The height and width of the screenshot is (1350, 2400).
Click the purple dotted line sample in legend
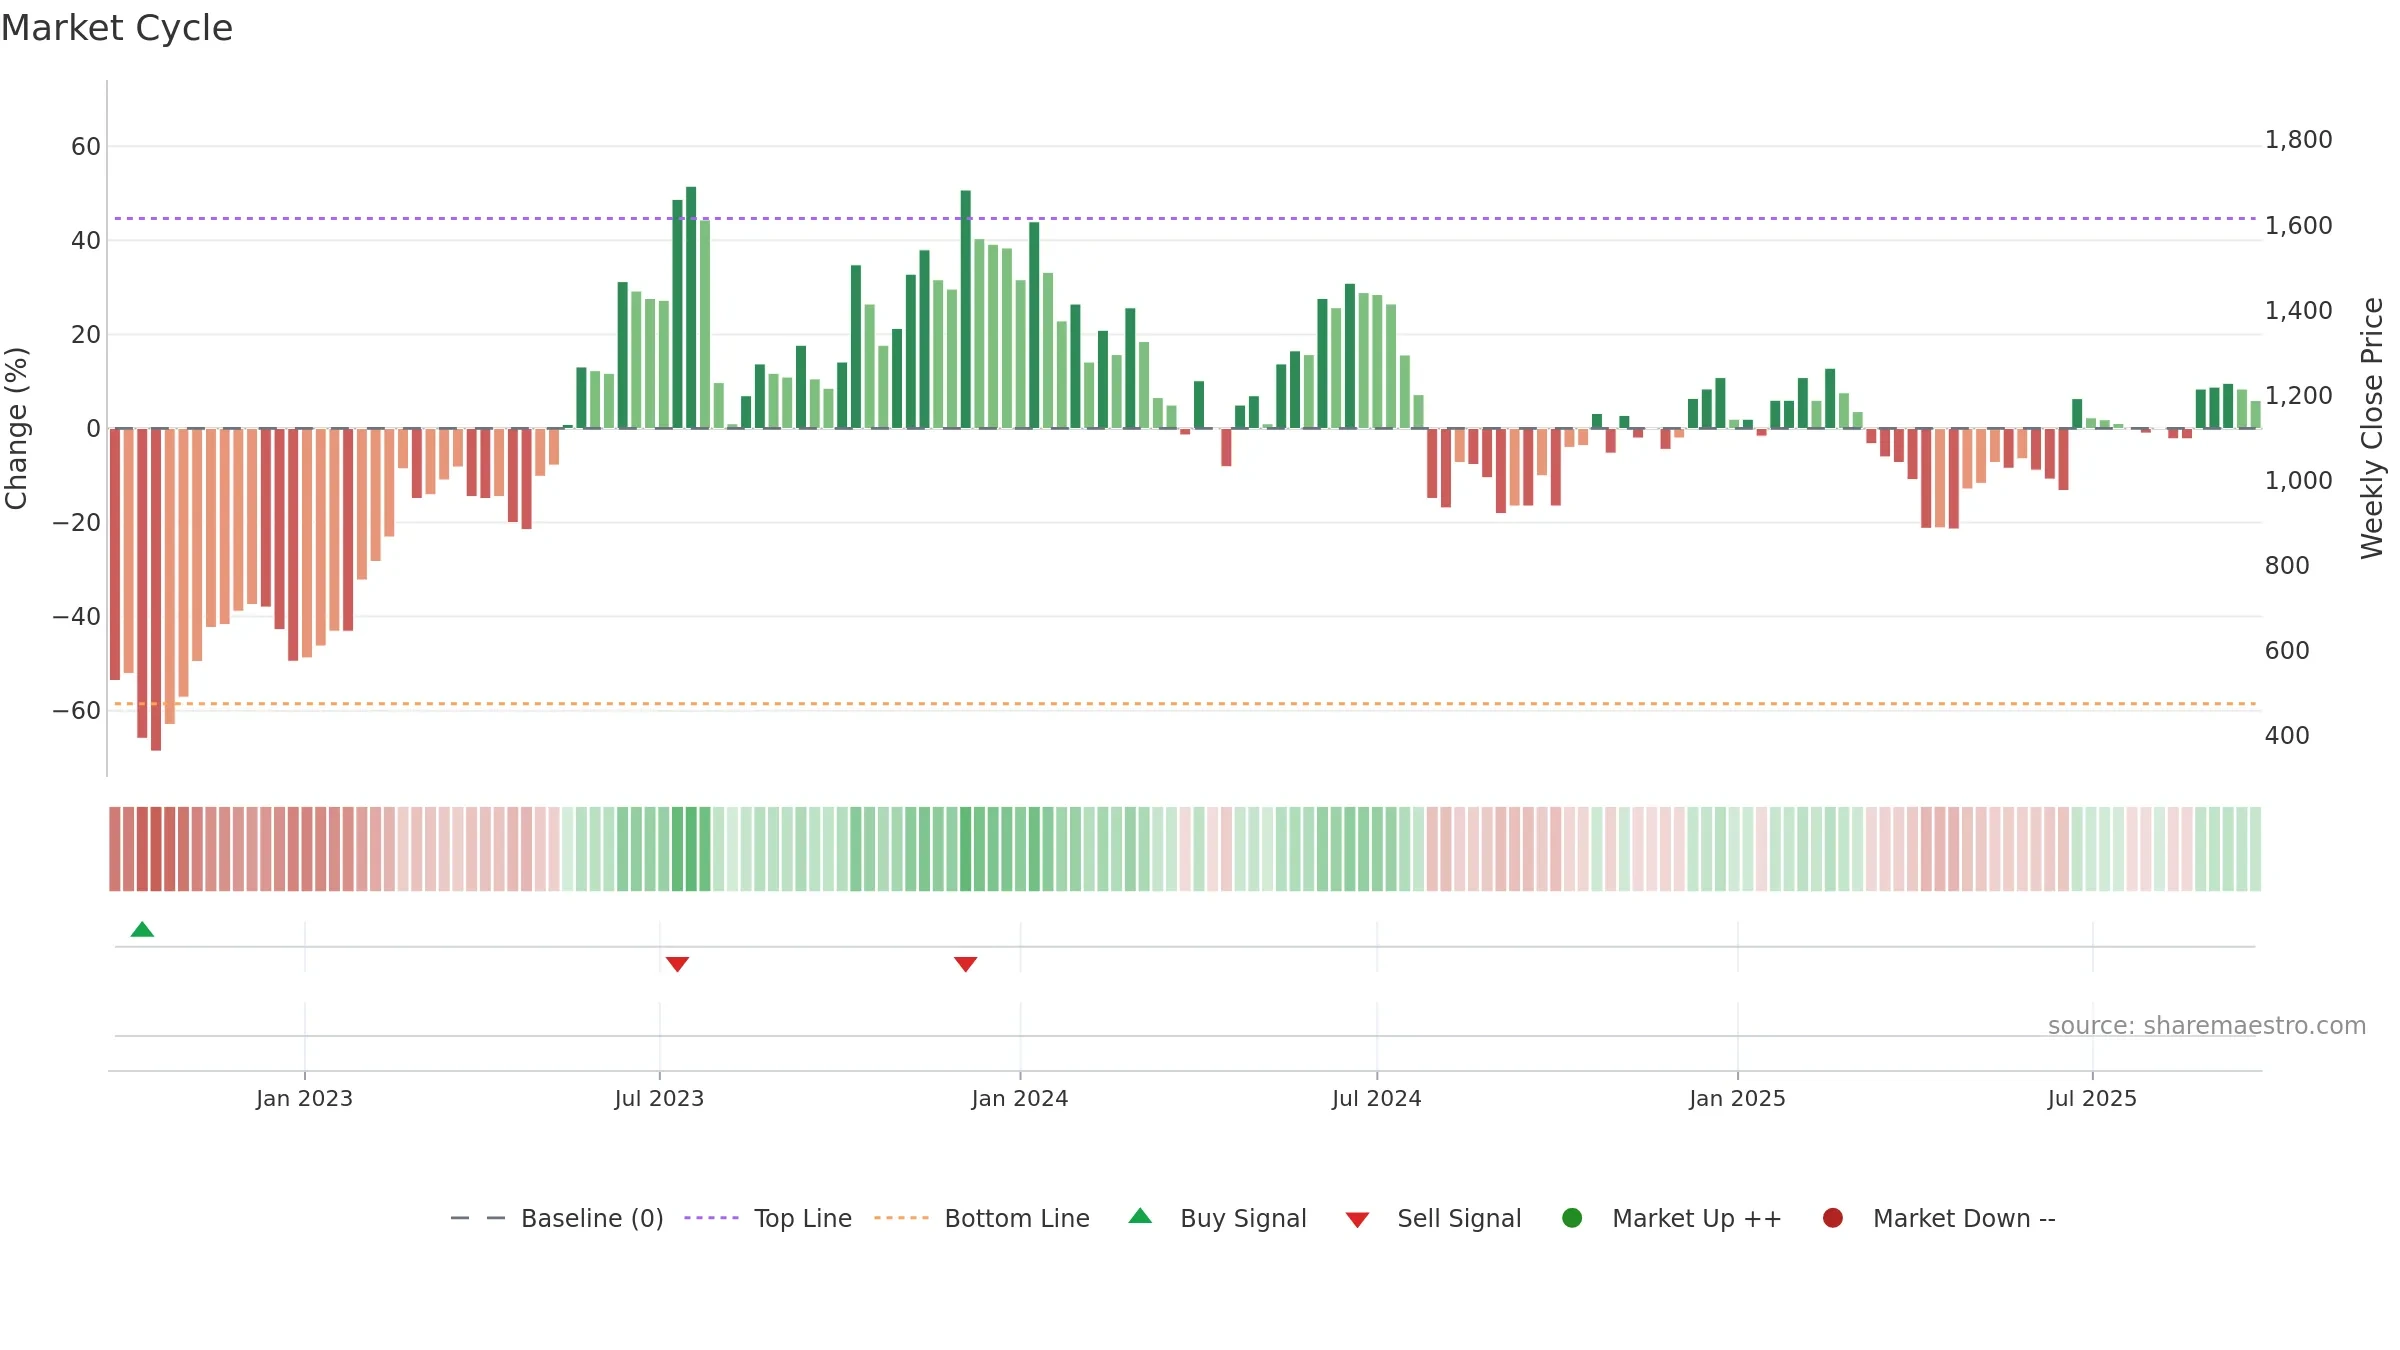point(711,1218)
